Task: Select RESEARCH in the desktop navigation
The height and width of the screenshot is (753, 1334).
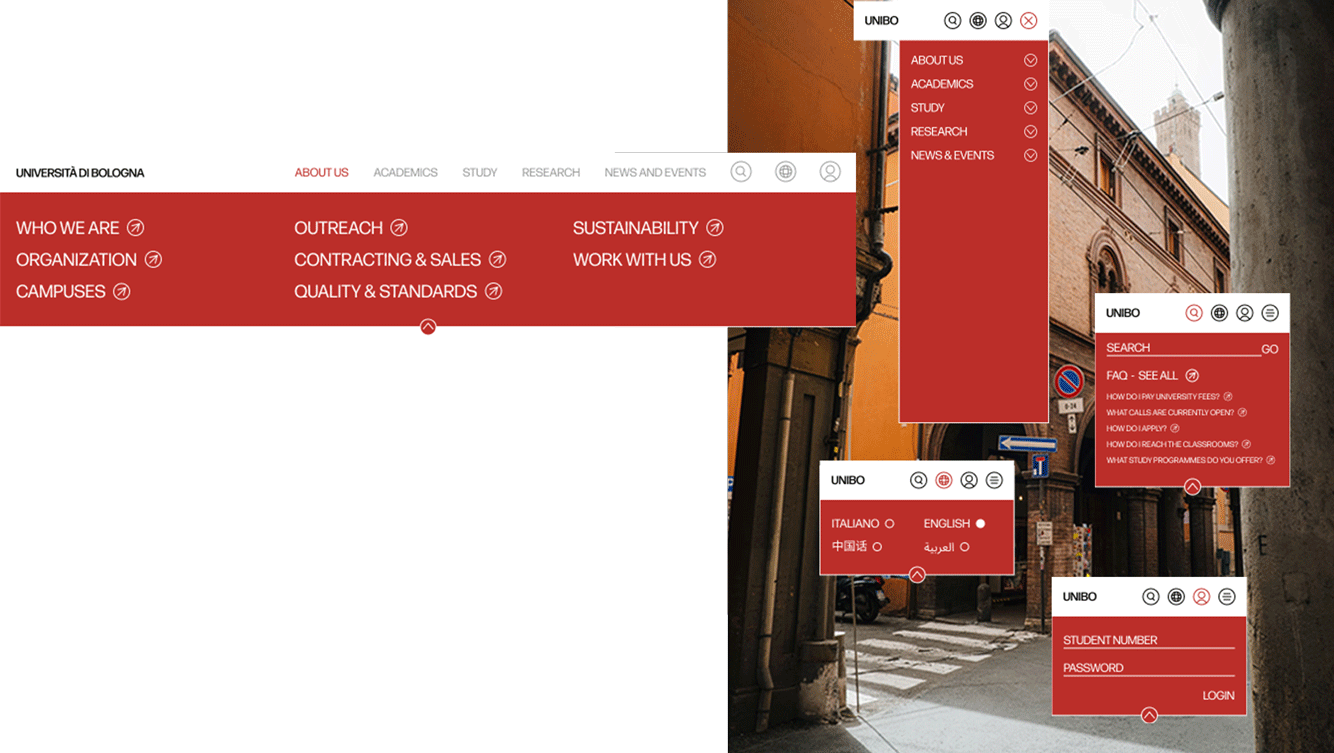Action: point(551,173)
